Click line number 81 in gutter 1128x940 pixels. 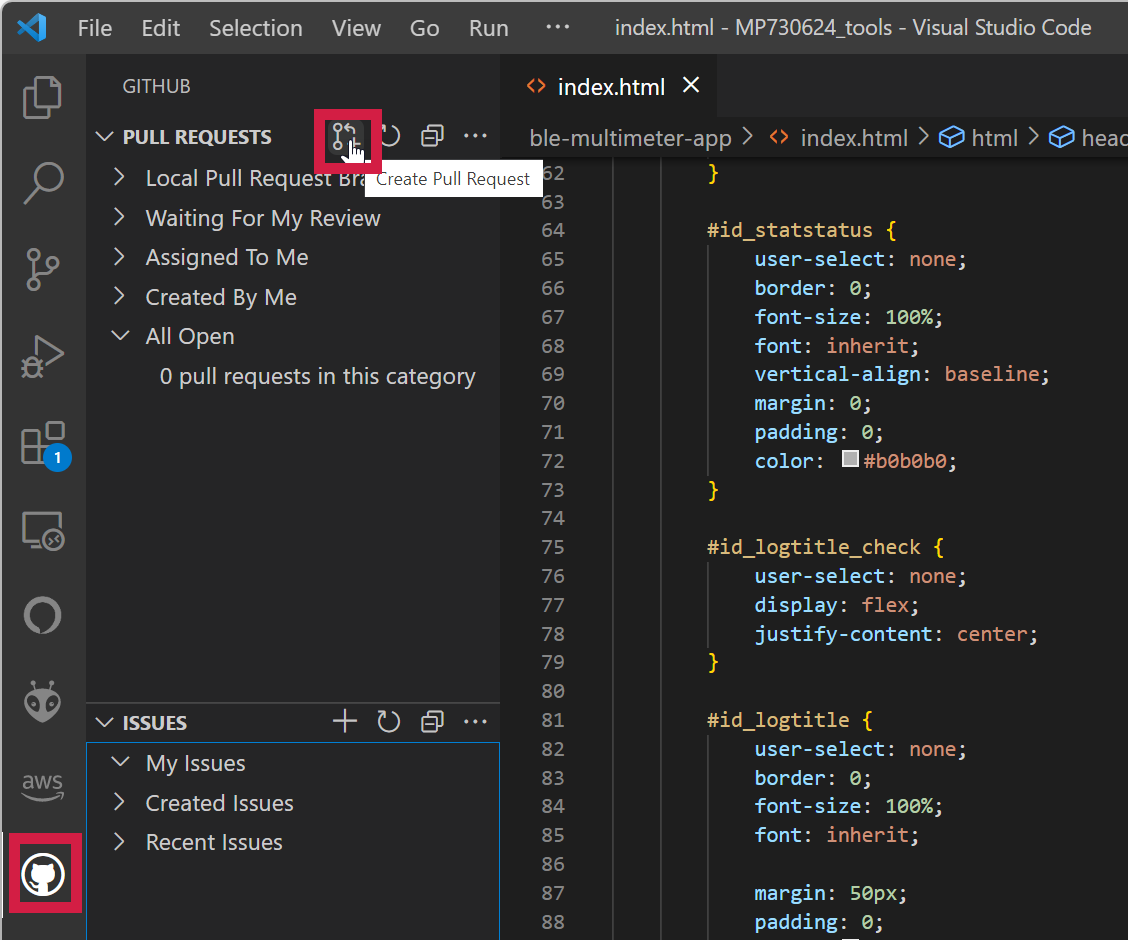pos(552,720)
